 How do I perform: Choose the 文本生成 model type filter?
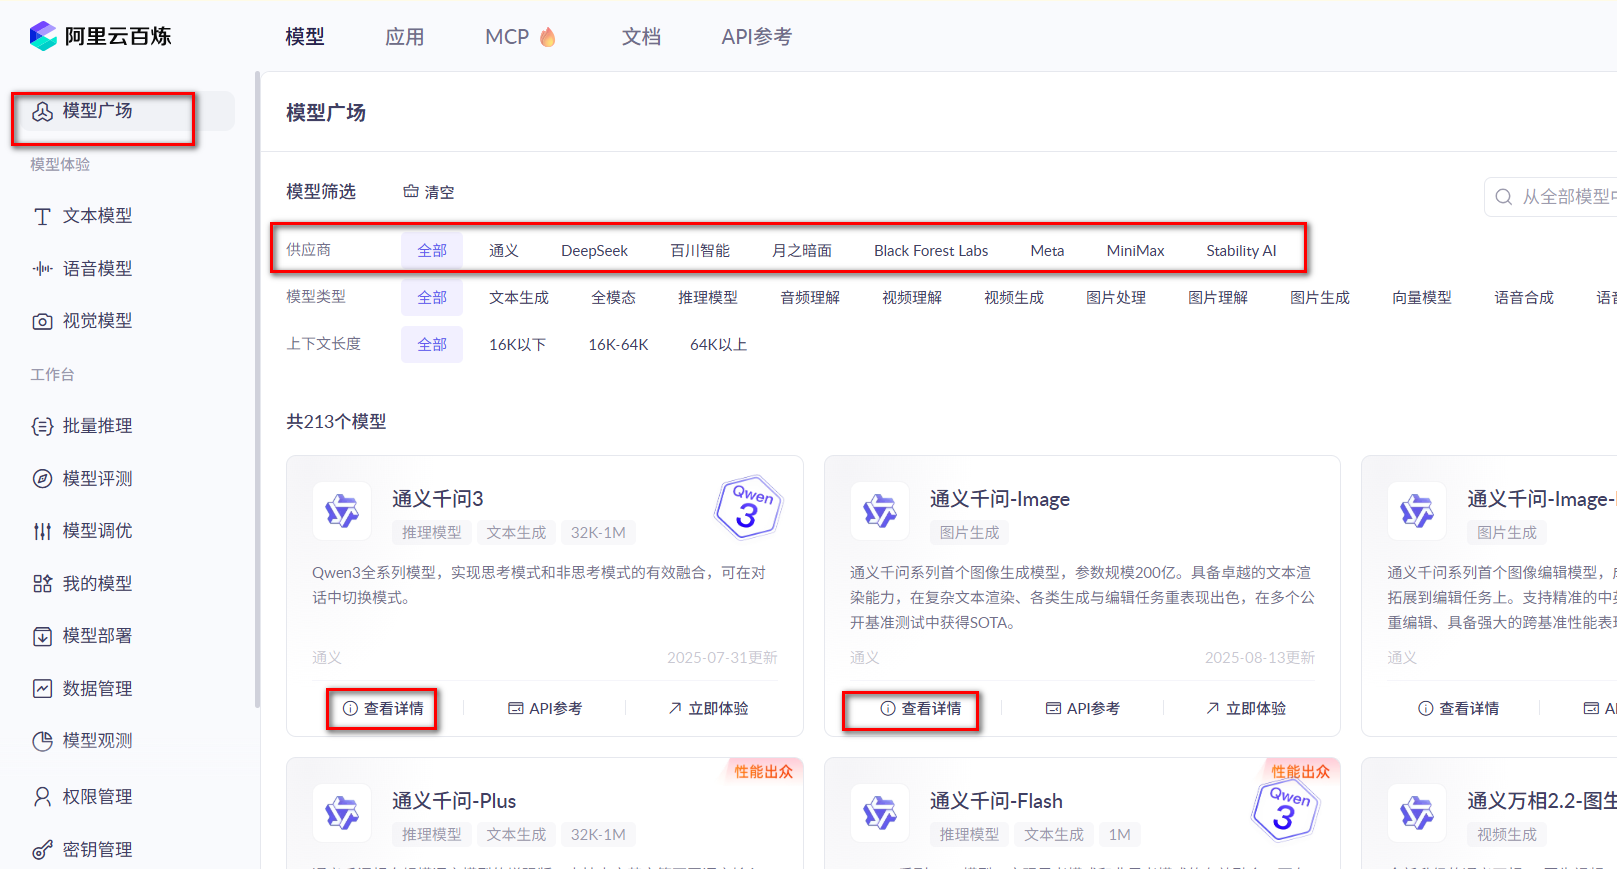(519, 297)
